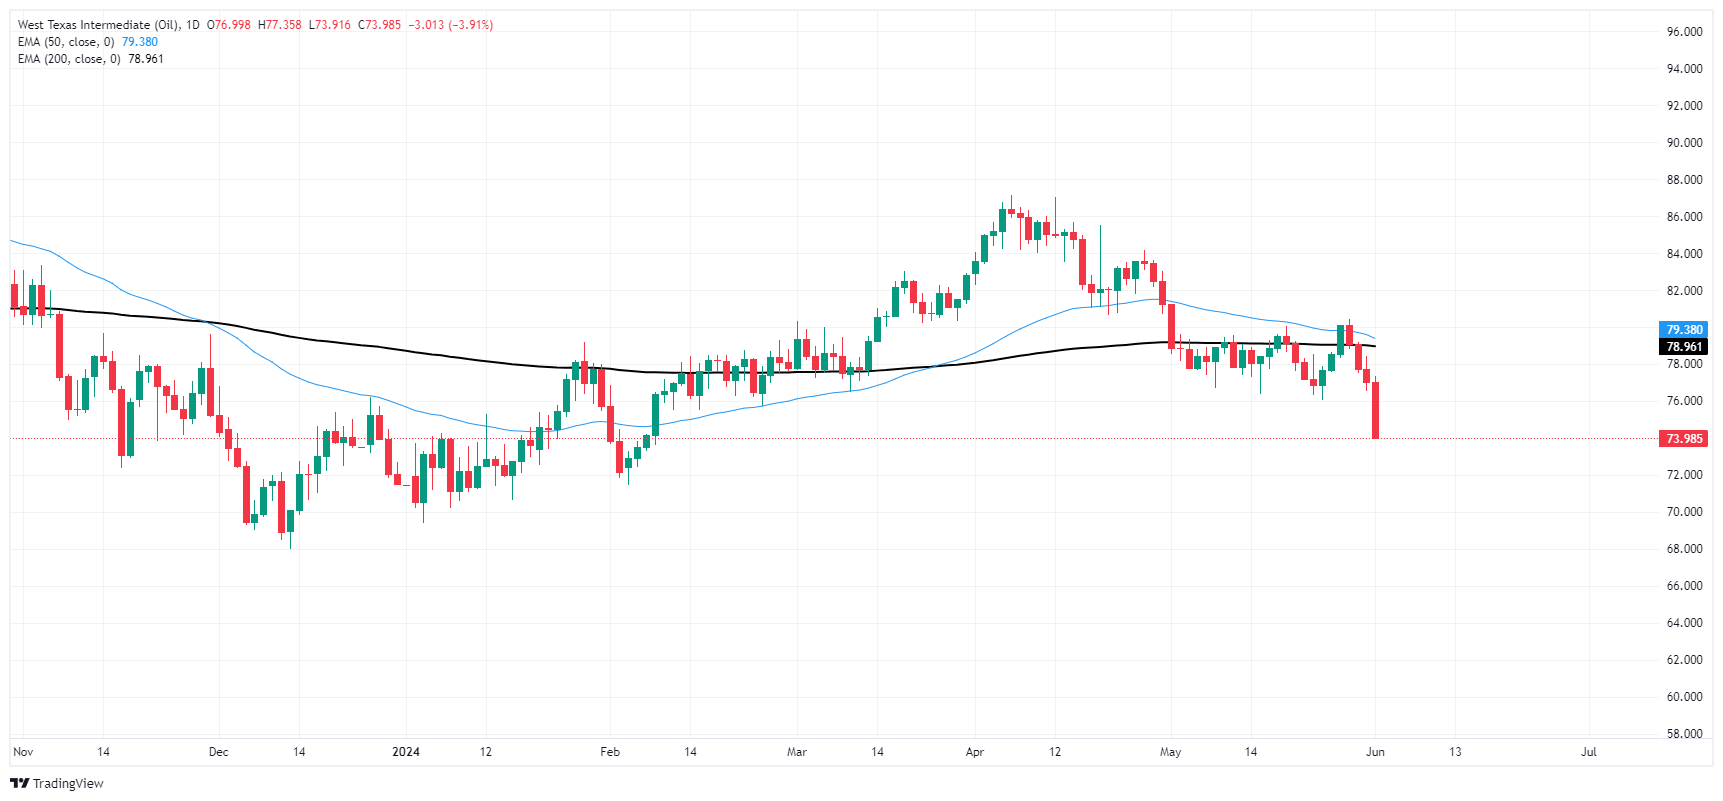Click the 2024 label on time axis
The width and height of the screenshot is (1723, 801).
406,752
